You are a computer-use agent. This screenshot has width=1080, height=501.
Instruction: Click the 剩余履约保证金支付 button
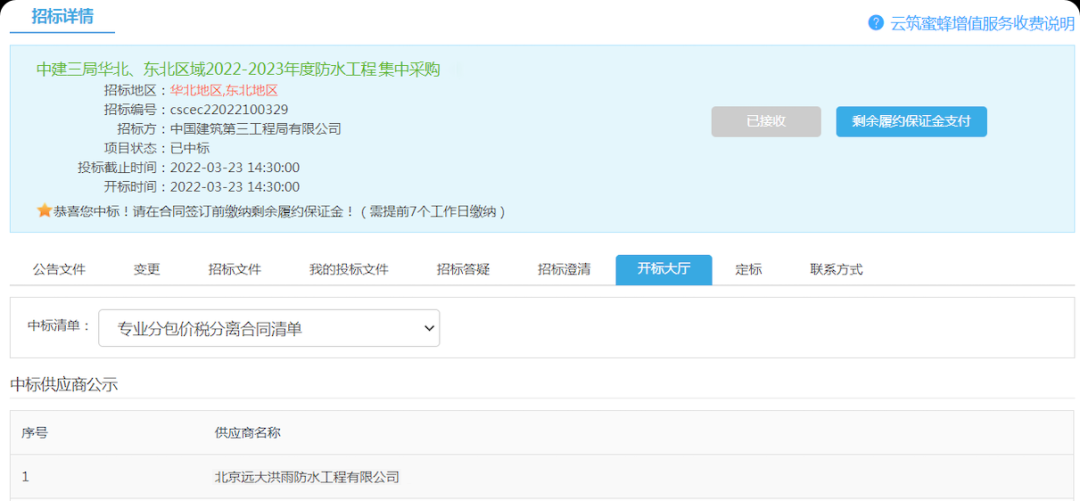pos(911,121)
